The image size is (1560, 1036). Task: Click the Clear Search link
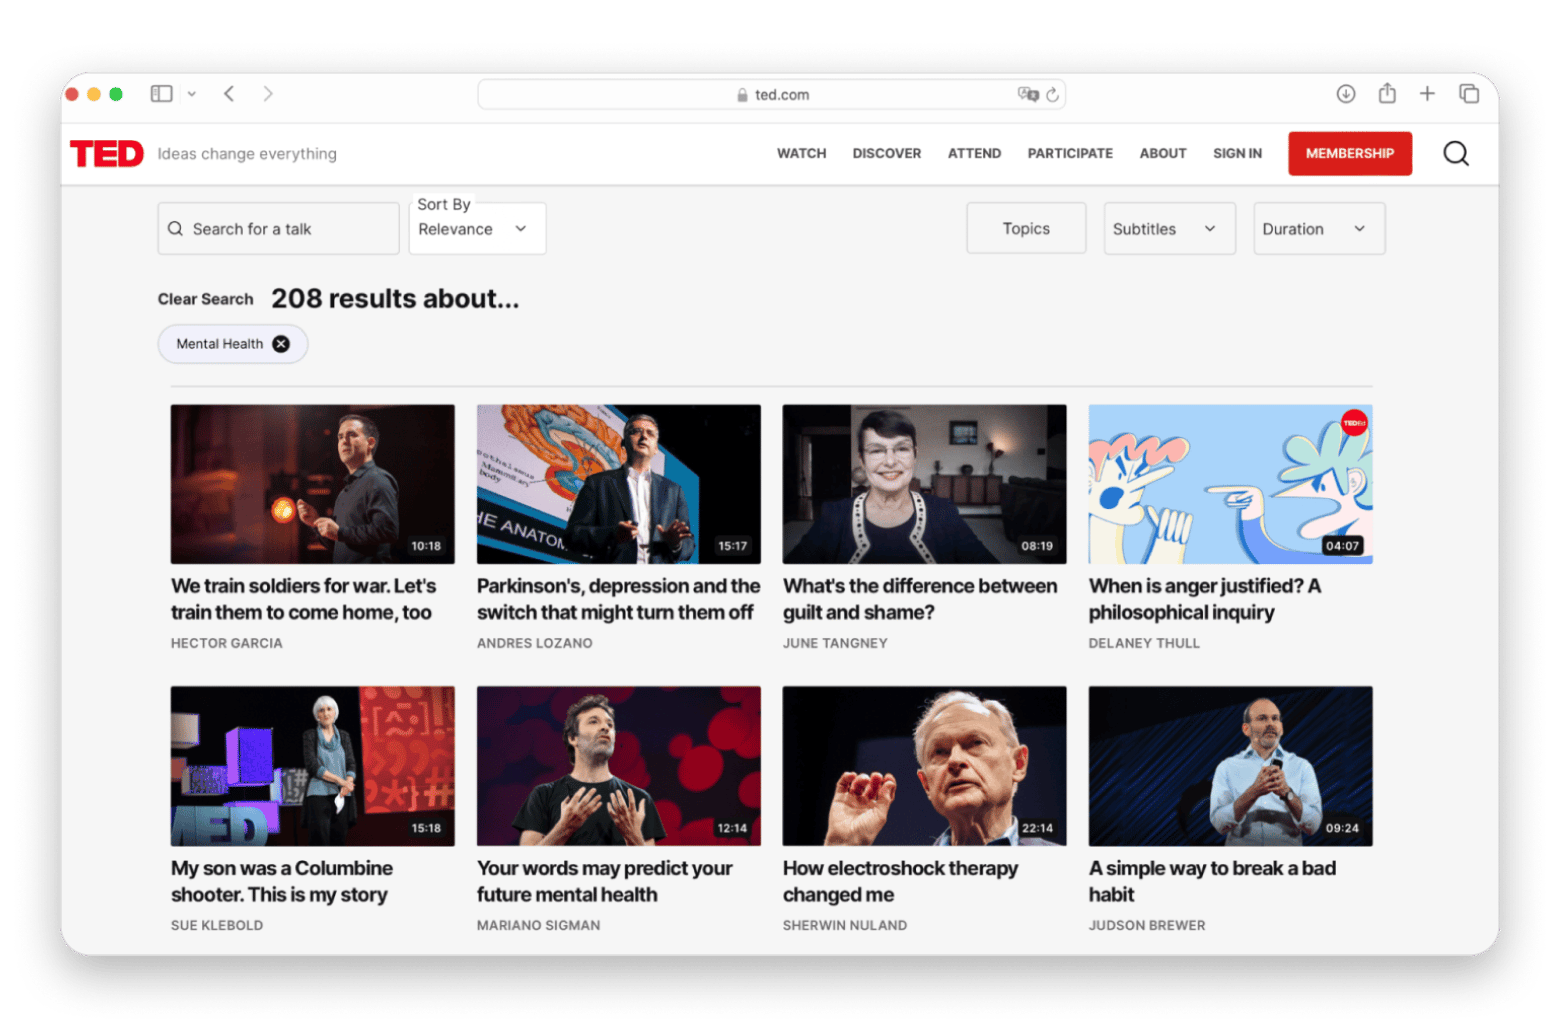pyautogui.click(x=205, y=299)
